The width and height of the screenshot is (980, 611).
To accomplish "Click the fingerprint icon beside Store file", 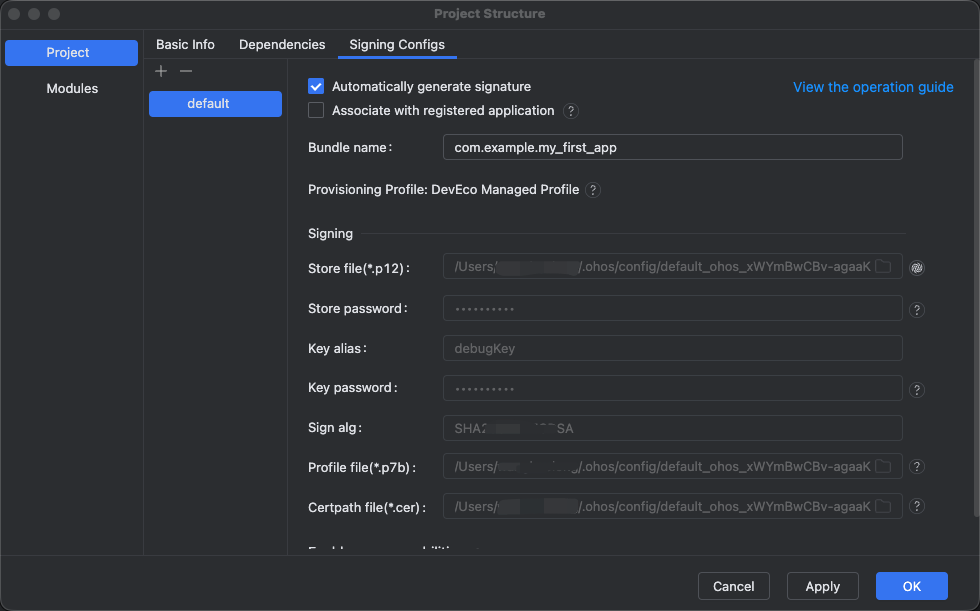I will point(917,267).
